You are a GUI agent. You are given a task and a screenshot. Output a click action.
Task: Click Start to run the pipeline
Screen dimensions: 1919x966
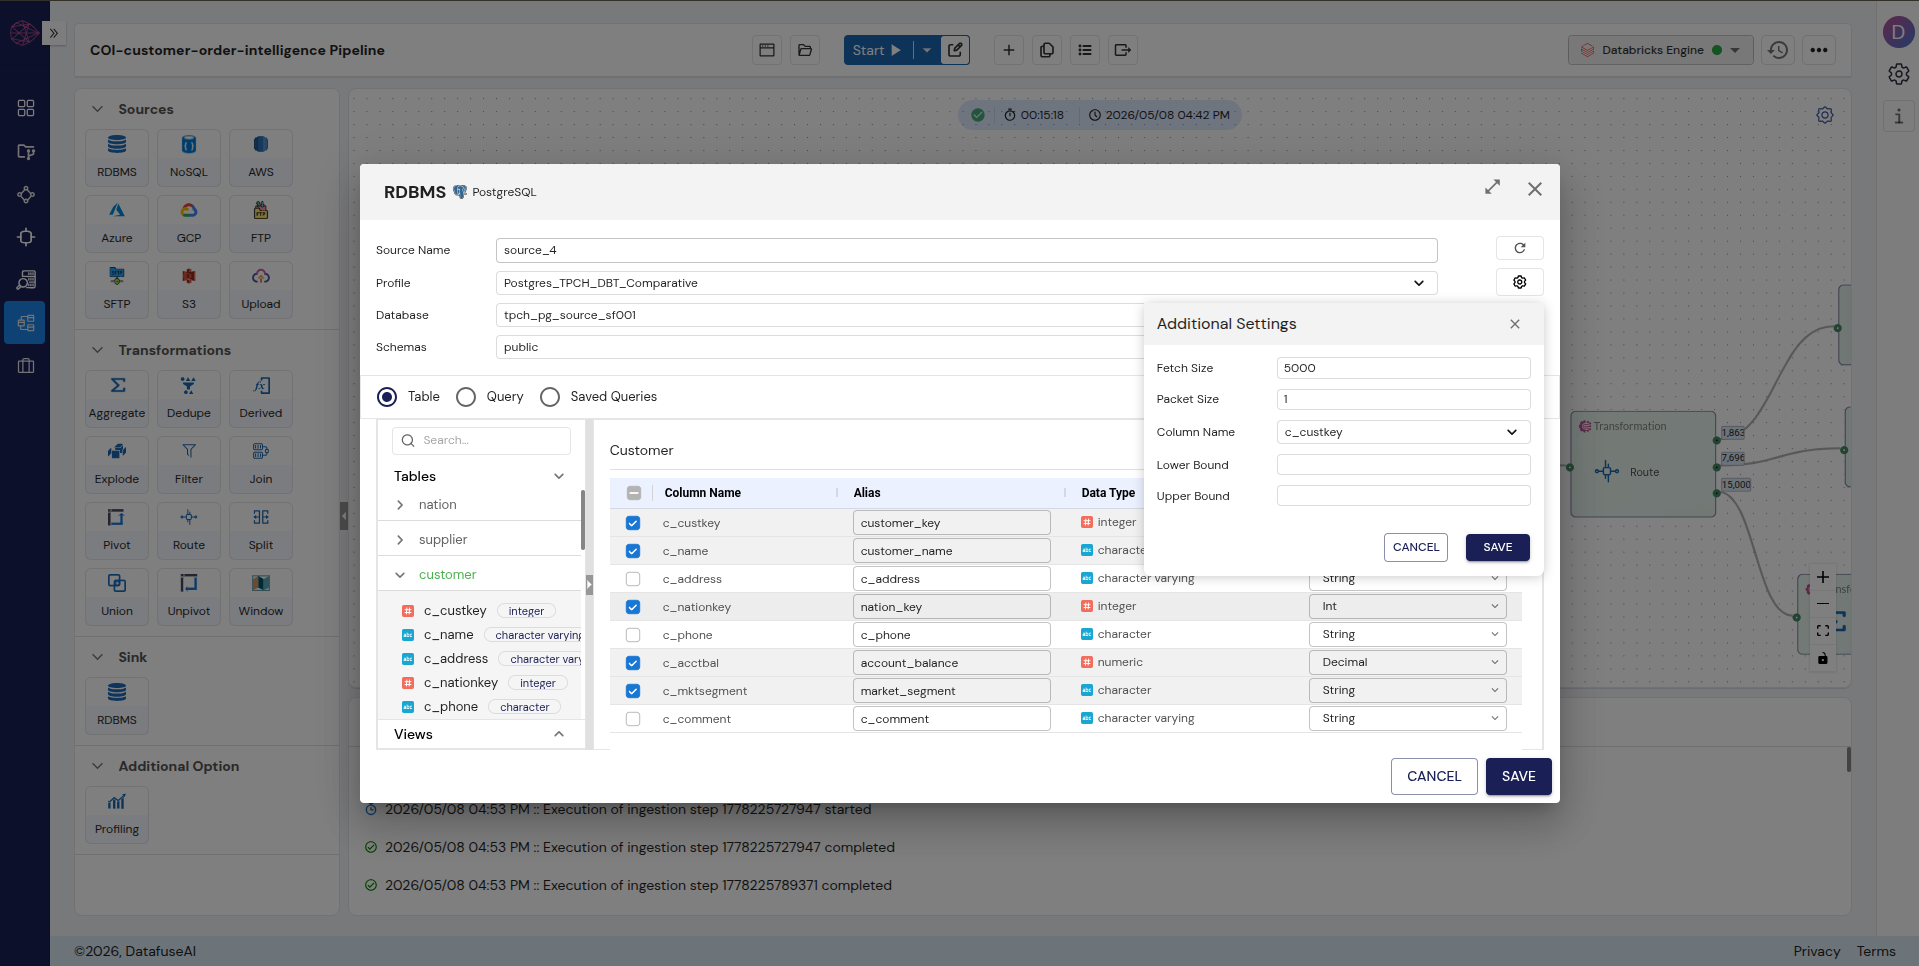[877, 50]
